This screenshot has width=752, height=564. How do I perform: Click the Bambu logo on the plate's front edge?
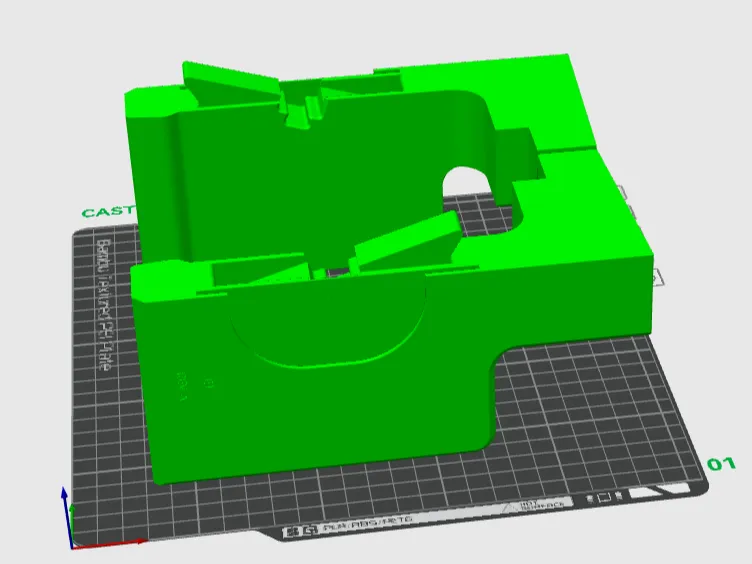[300, 531]
